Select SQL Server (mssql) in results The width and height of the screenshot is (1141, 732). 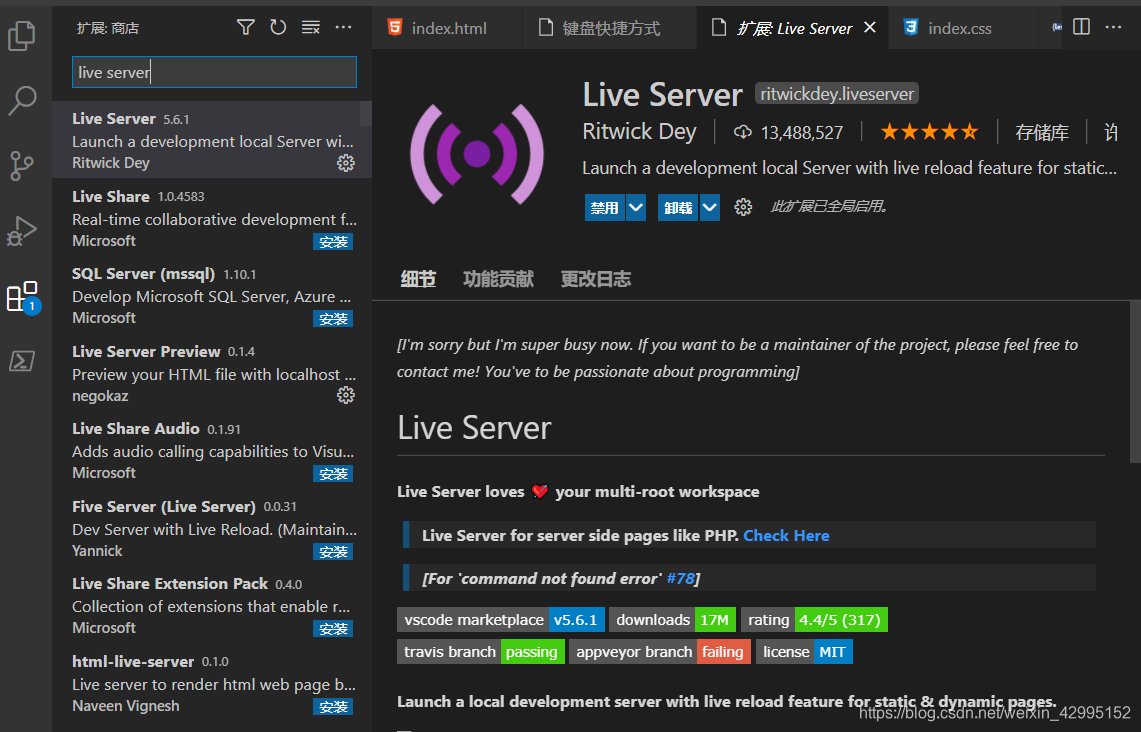coord(212,295)
